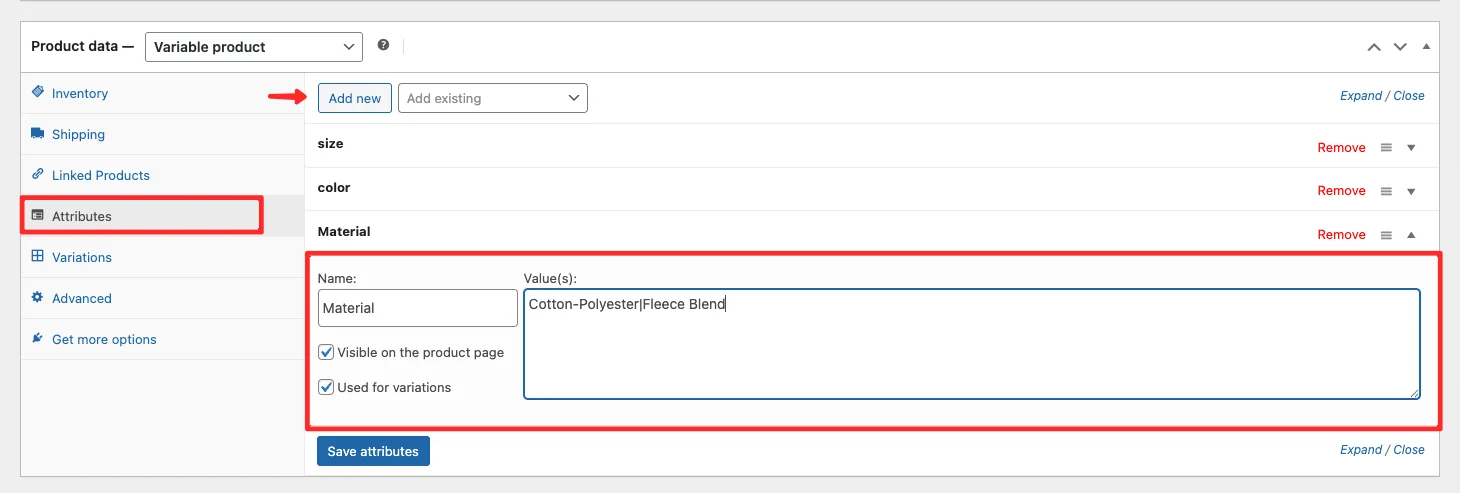Expand the color attribute row
This screenshot has width=1460, height=493.
tap(1412, 191)
